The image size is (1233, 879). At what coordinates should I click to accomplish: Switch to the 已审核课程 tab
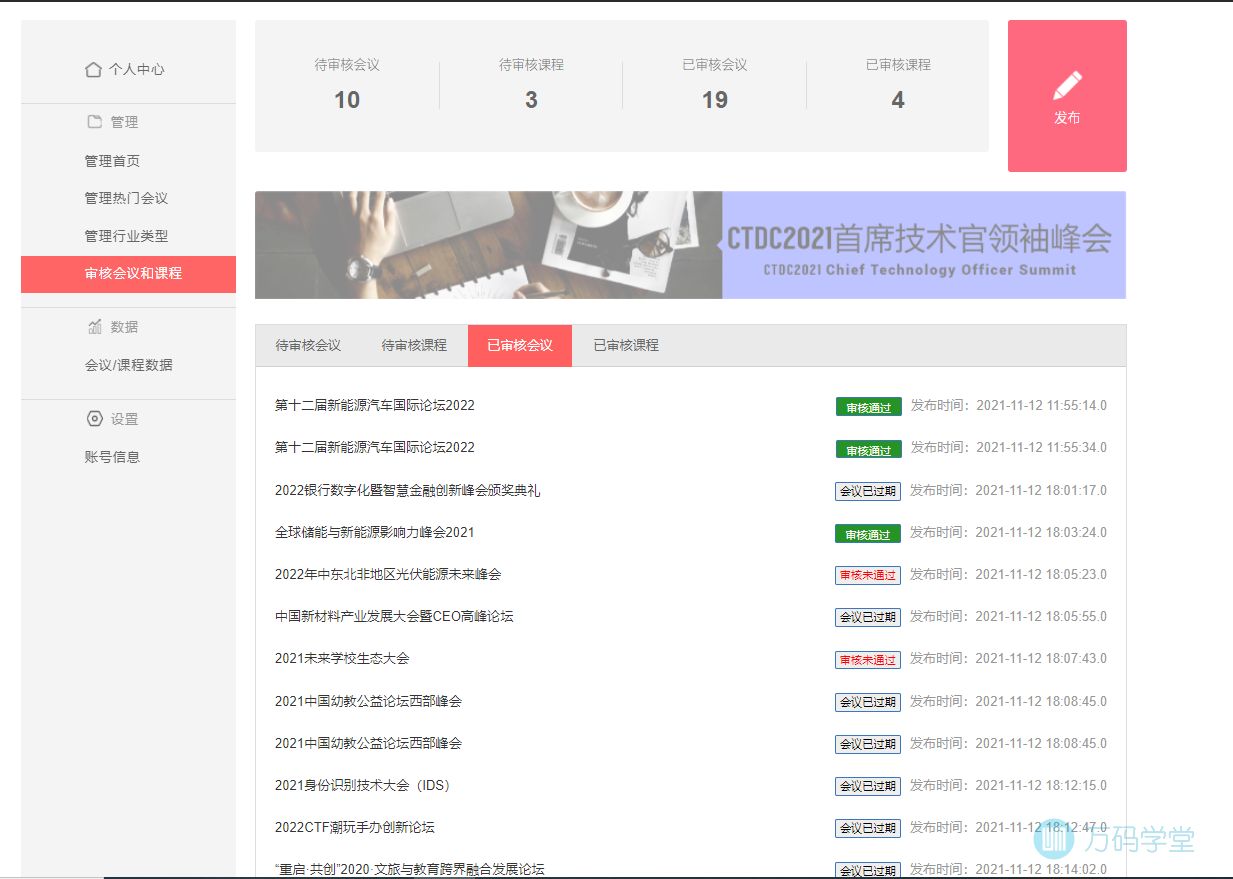[626, 346]
